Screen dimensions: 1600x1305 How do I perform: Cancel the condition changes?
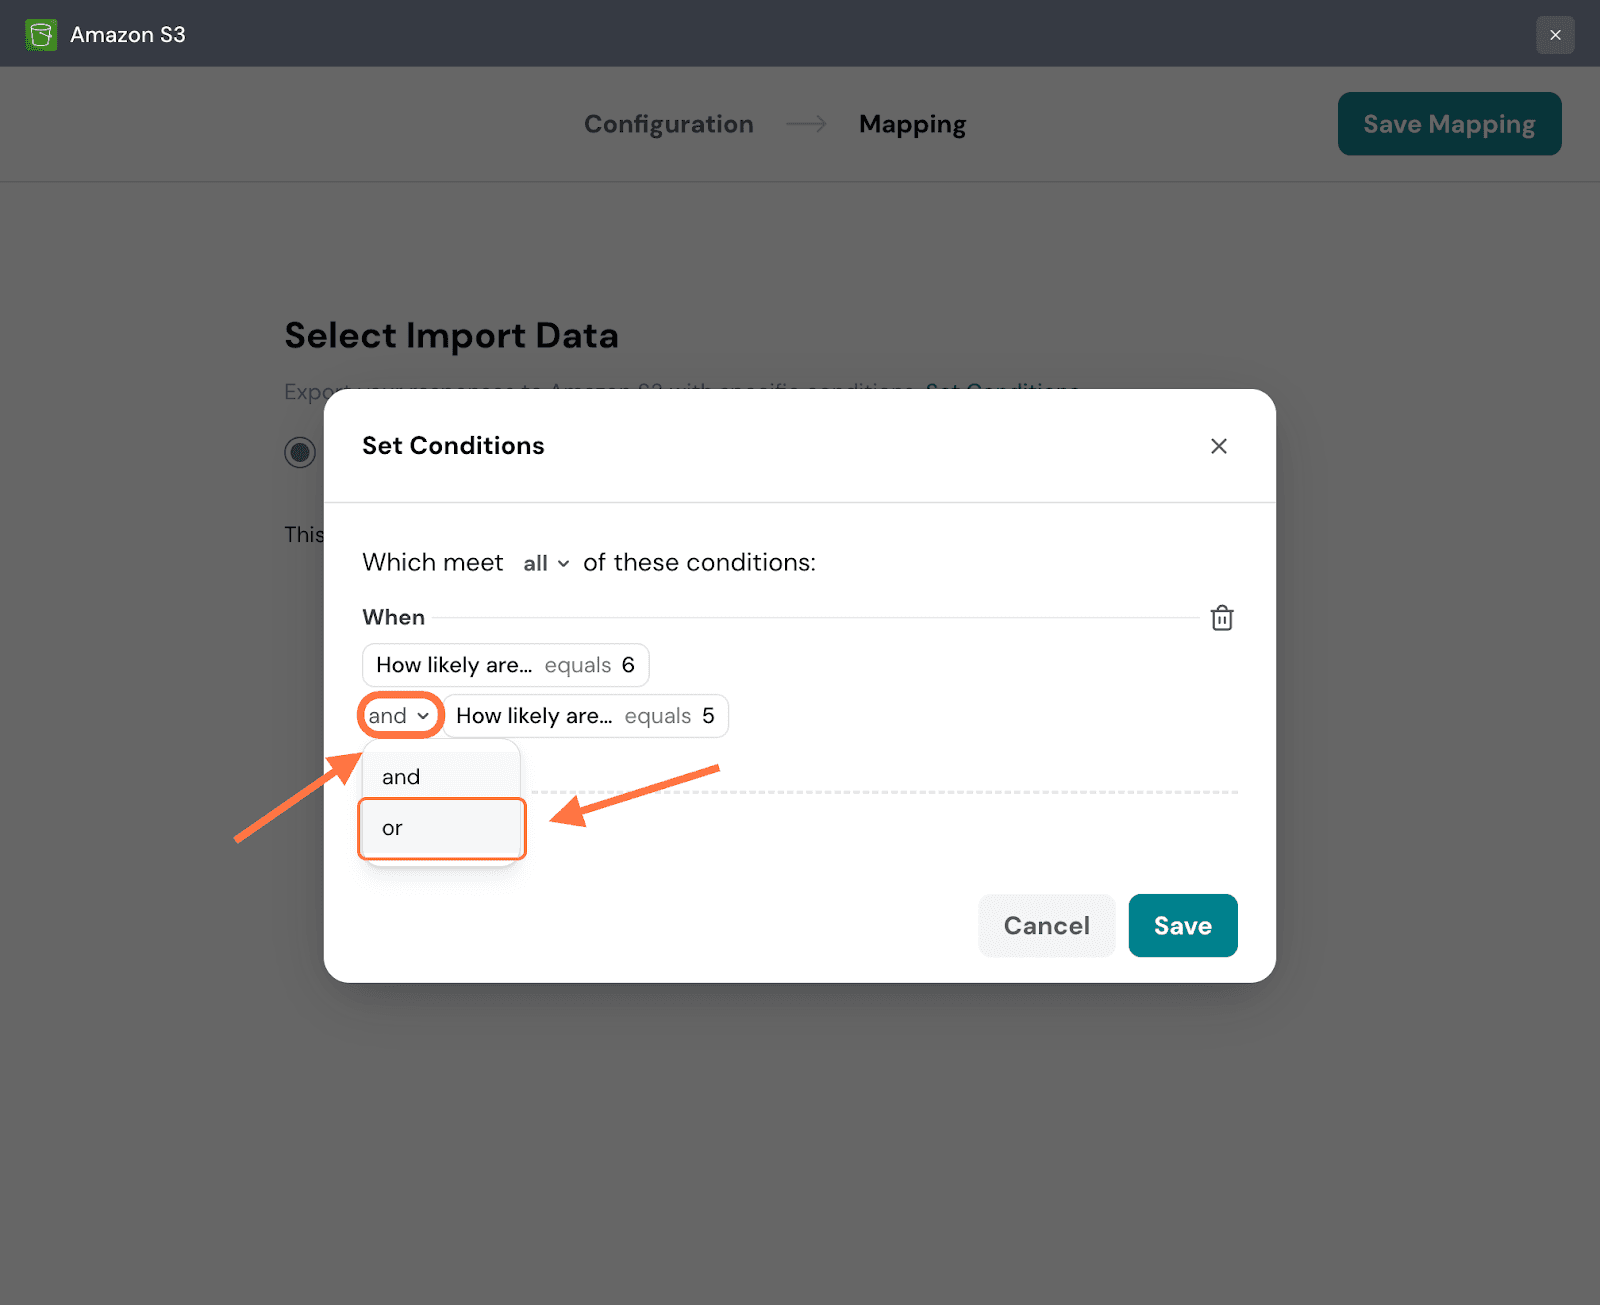1046,926
